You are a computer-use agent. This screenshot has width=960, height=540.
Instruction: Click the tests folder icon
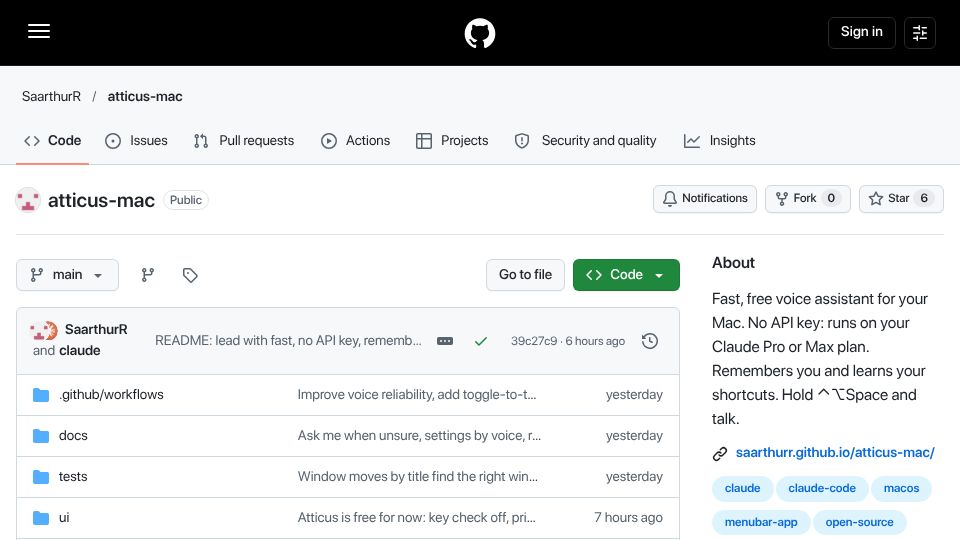[41, 477]
